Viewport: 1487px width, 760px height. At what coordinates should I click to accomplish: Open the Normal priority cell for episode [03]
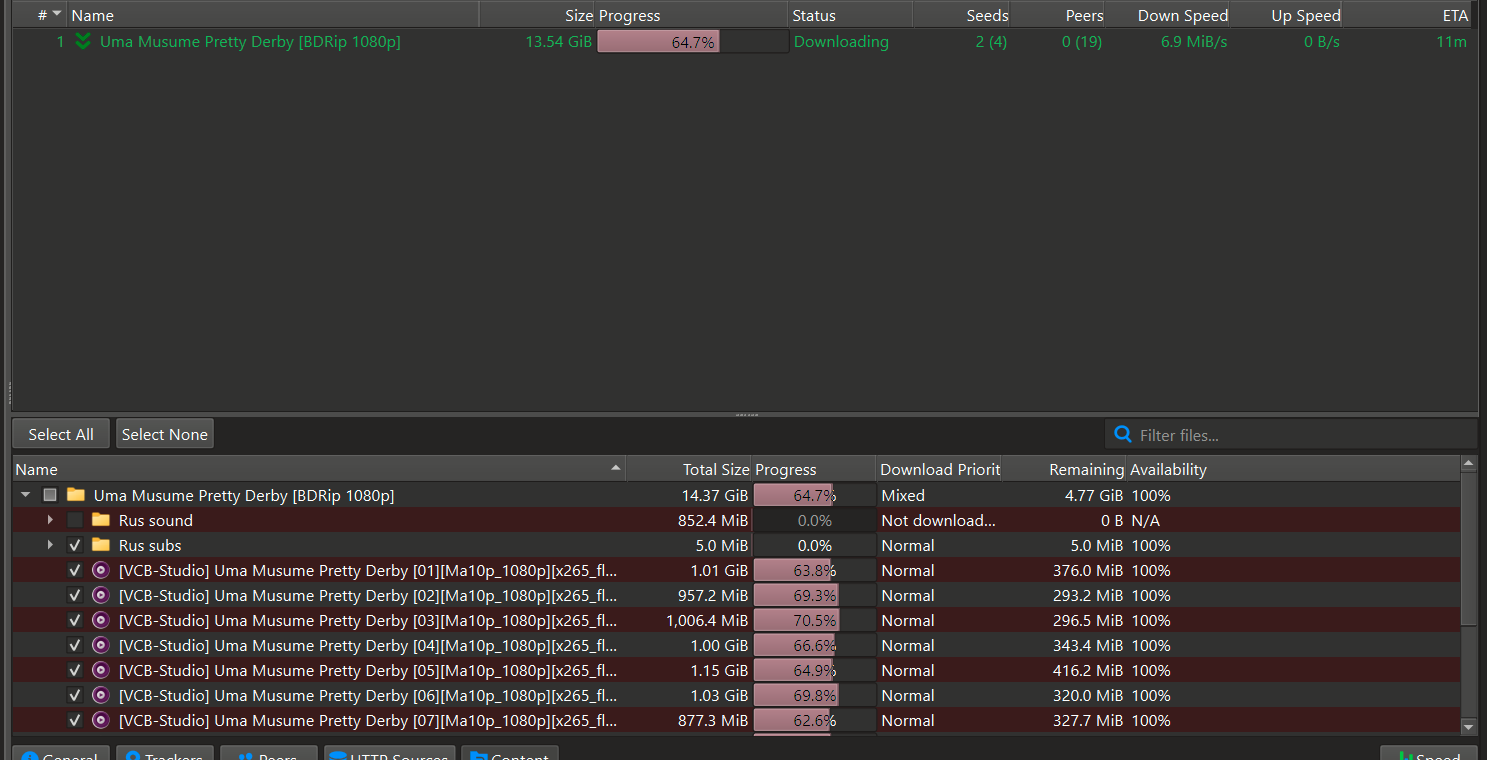tap(939, 620)
